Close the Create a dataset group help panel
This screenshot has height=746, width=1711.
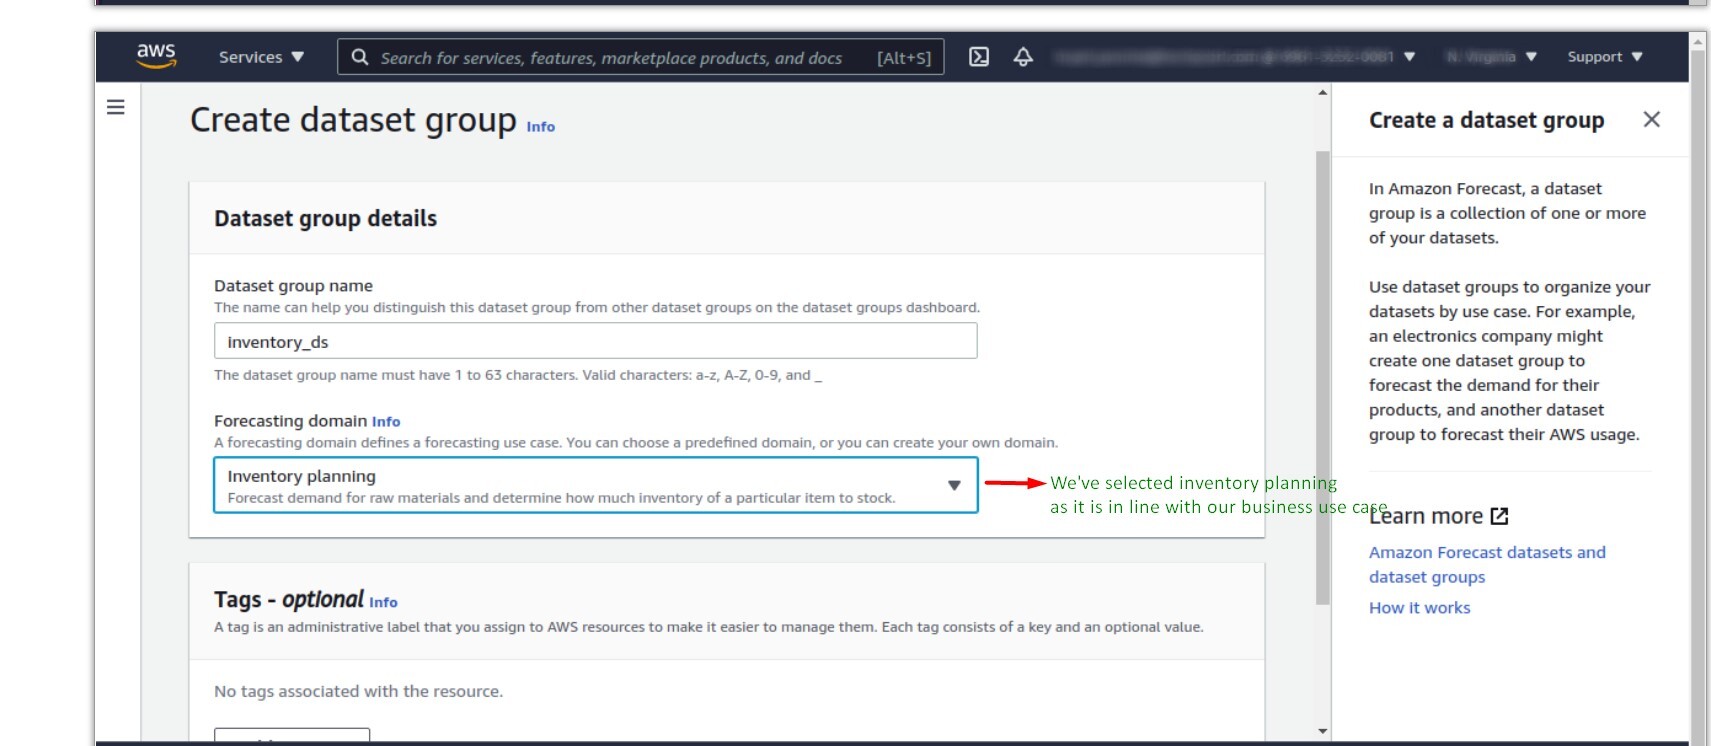click(1651, 120)
